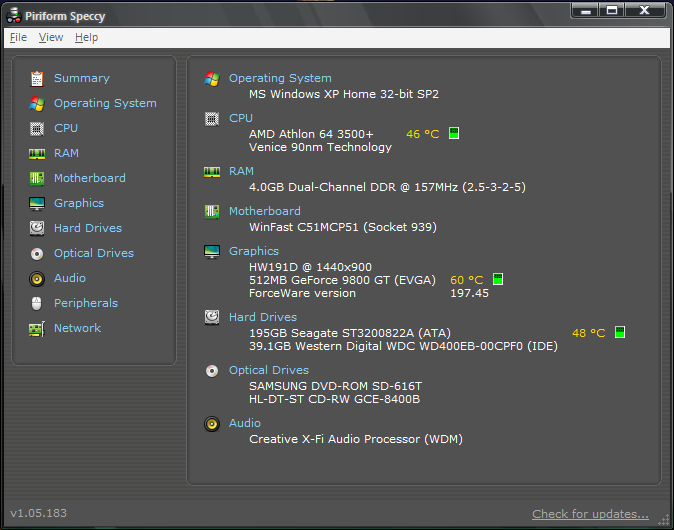Screen dimensions: 674x530
Task: Click WinFast C51MCP51 (Socket 939) text
Action: (343, 227)
